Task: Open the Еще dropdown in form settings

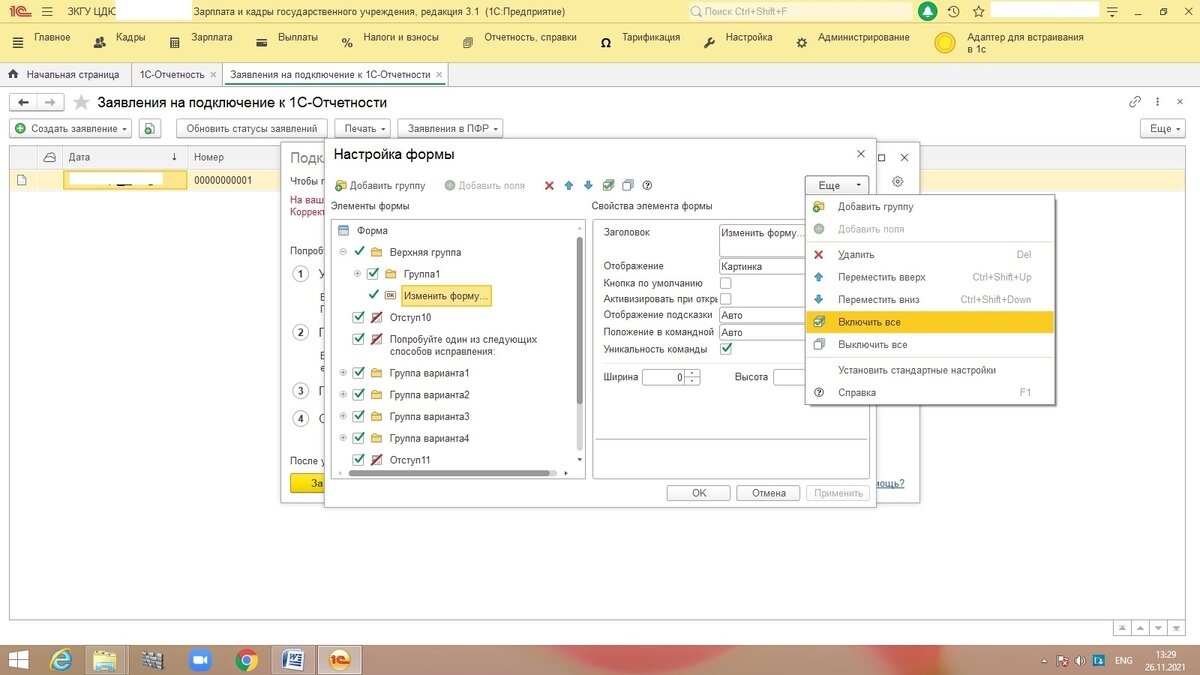Action: pyautogui.click(x=837, y=185)
